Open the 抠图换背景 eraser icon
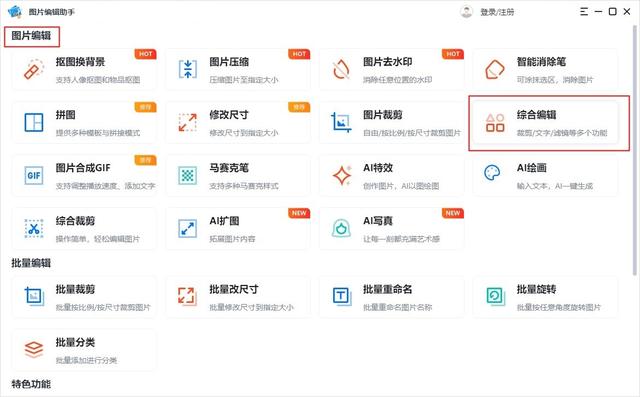 (34, 69)
